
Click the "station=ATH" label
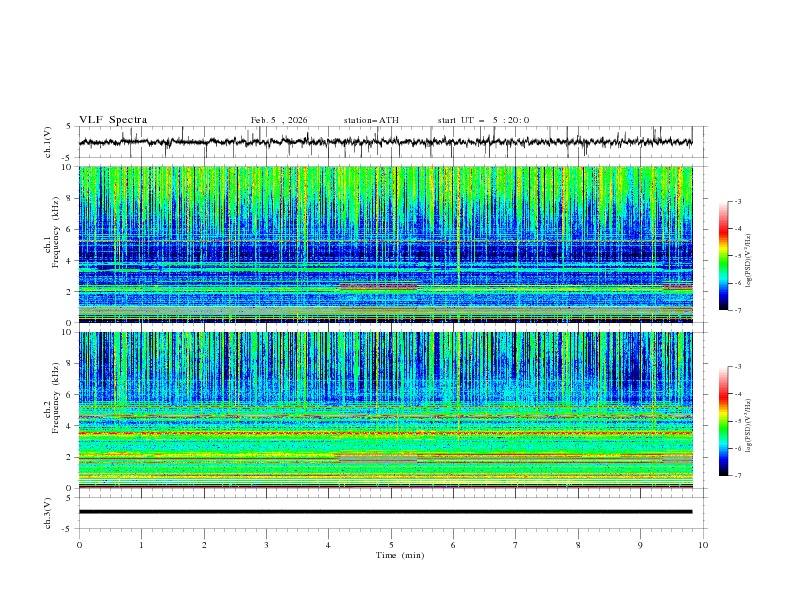click(x=371, y=120)
